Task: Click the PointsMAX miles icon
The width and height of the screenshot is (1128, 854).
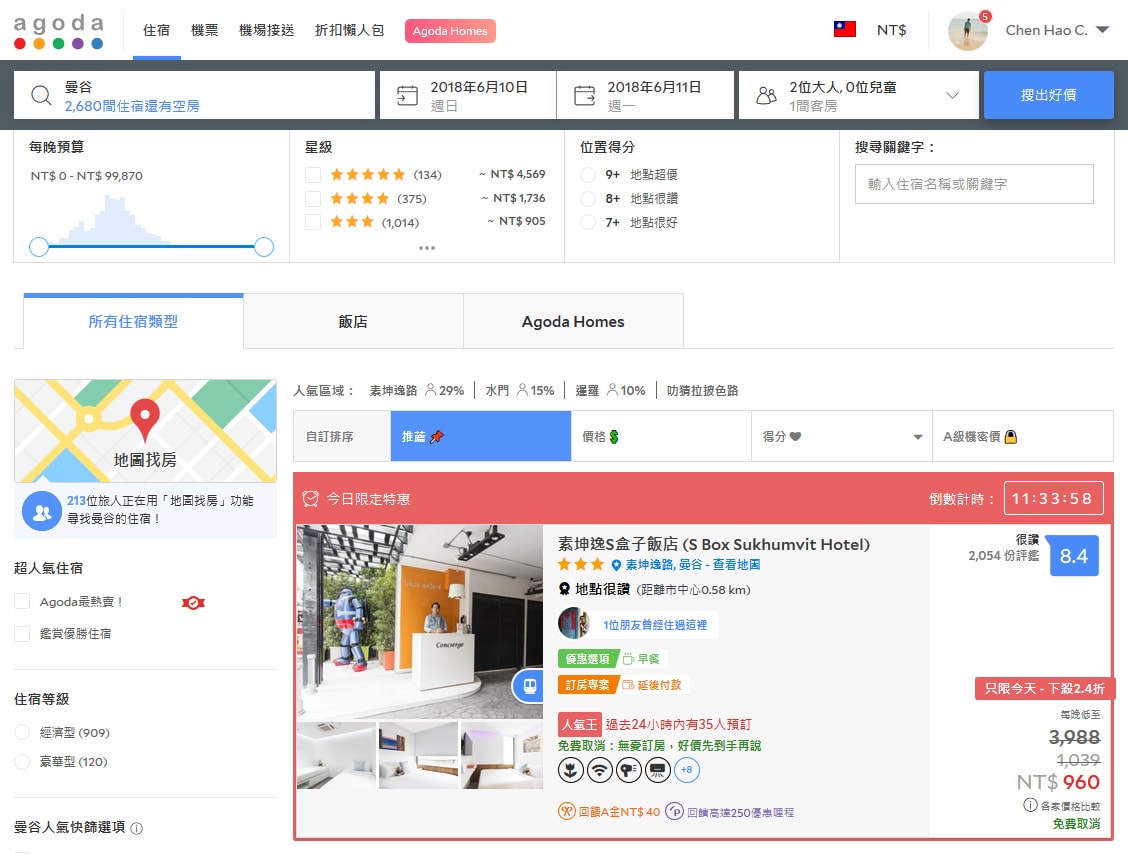Action: (x=674, y=812)
